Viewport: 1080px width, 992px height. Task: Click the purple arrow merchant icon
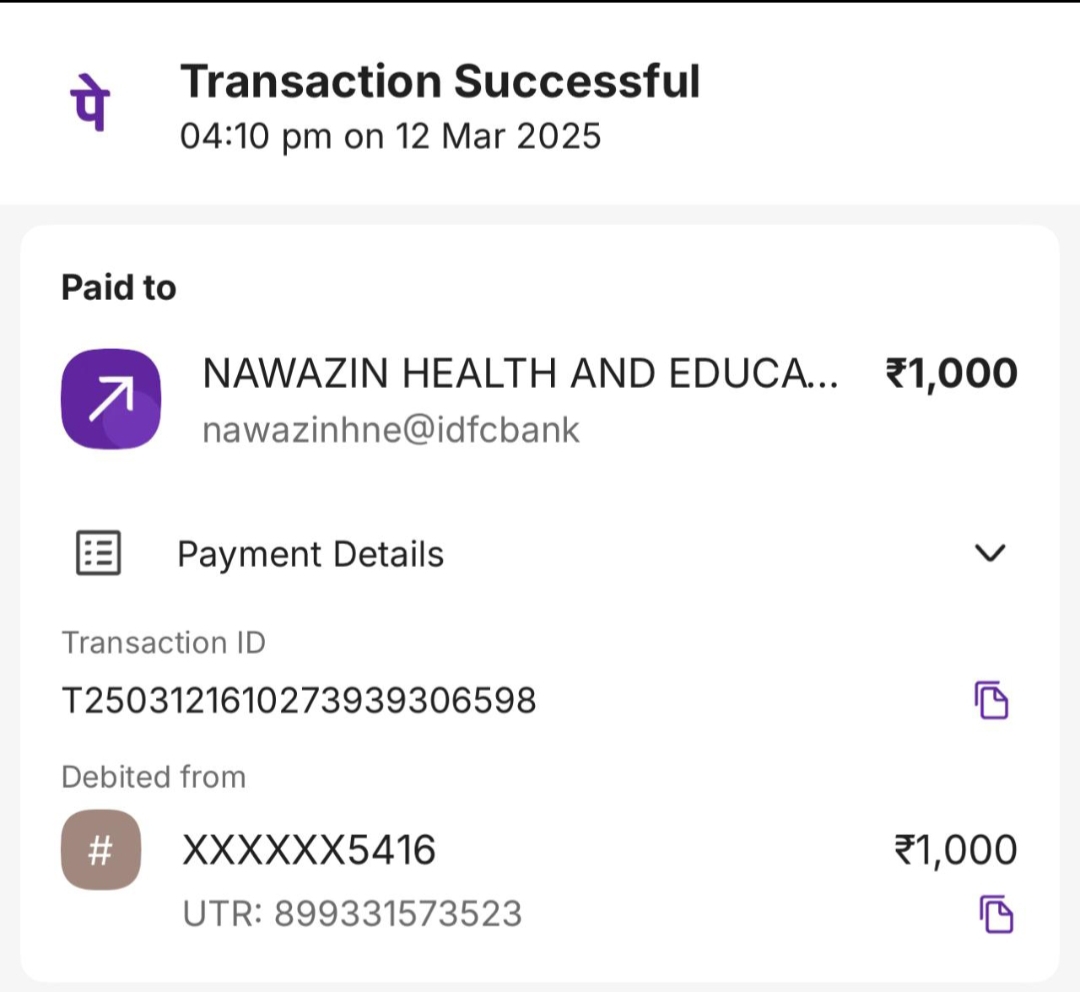(110, 399)
